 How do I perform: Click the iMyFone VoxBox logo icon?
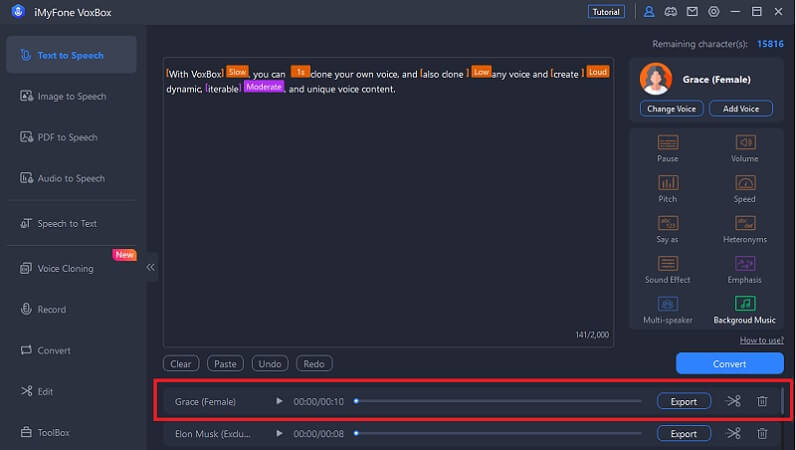18,11
